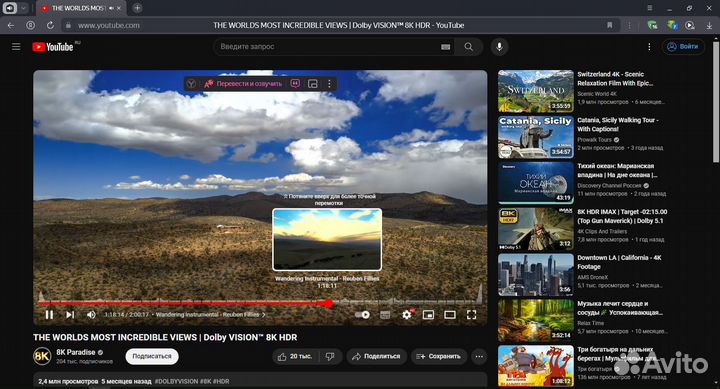Toggle theater mode view
This screenshot has height=389, width=720.
point(450,315)
